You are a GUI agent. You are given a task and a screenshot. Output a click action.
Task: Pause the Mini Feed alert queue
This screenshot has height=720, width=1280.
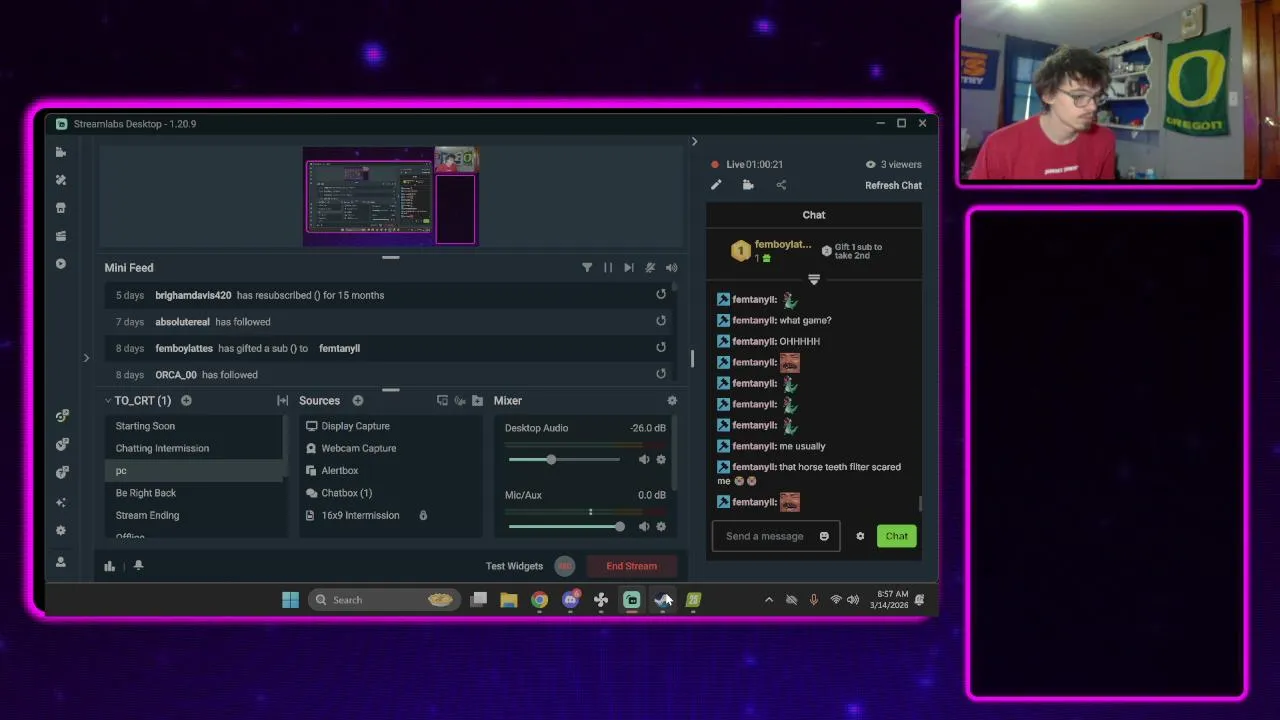tap(608, 268)
